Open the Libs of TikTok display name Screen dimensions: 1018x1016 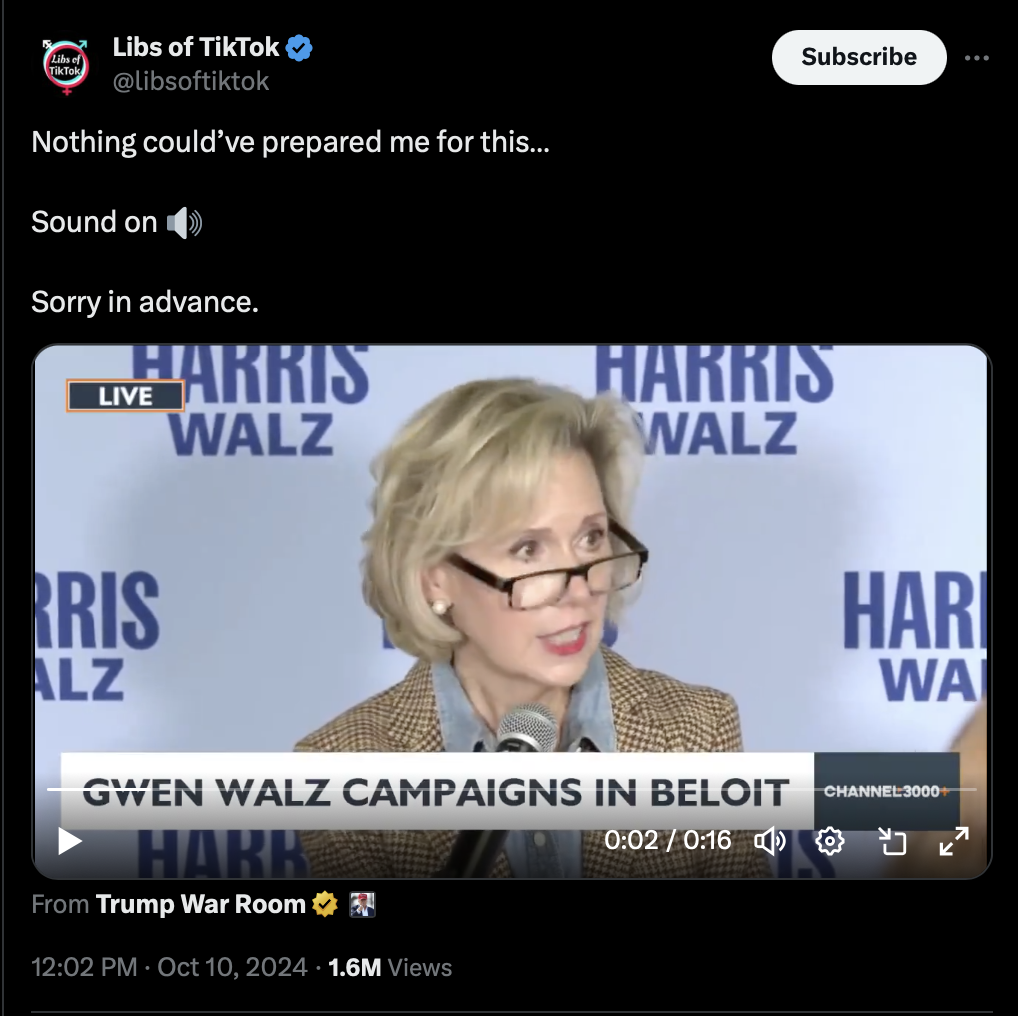(195, 47)
